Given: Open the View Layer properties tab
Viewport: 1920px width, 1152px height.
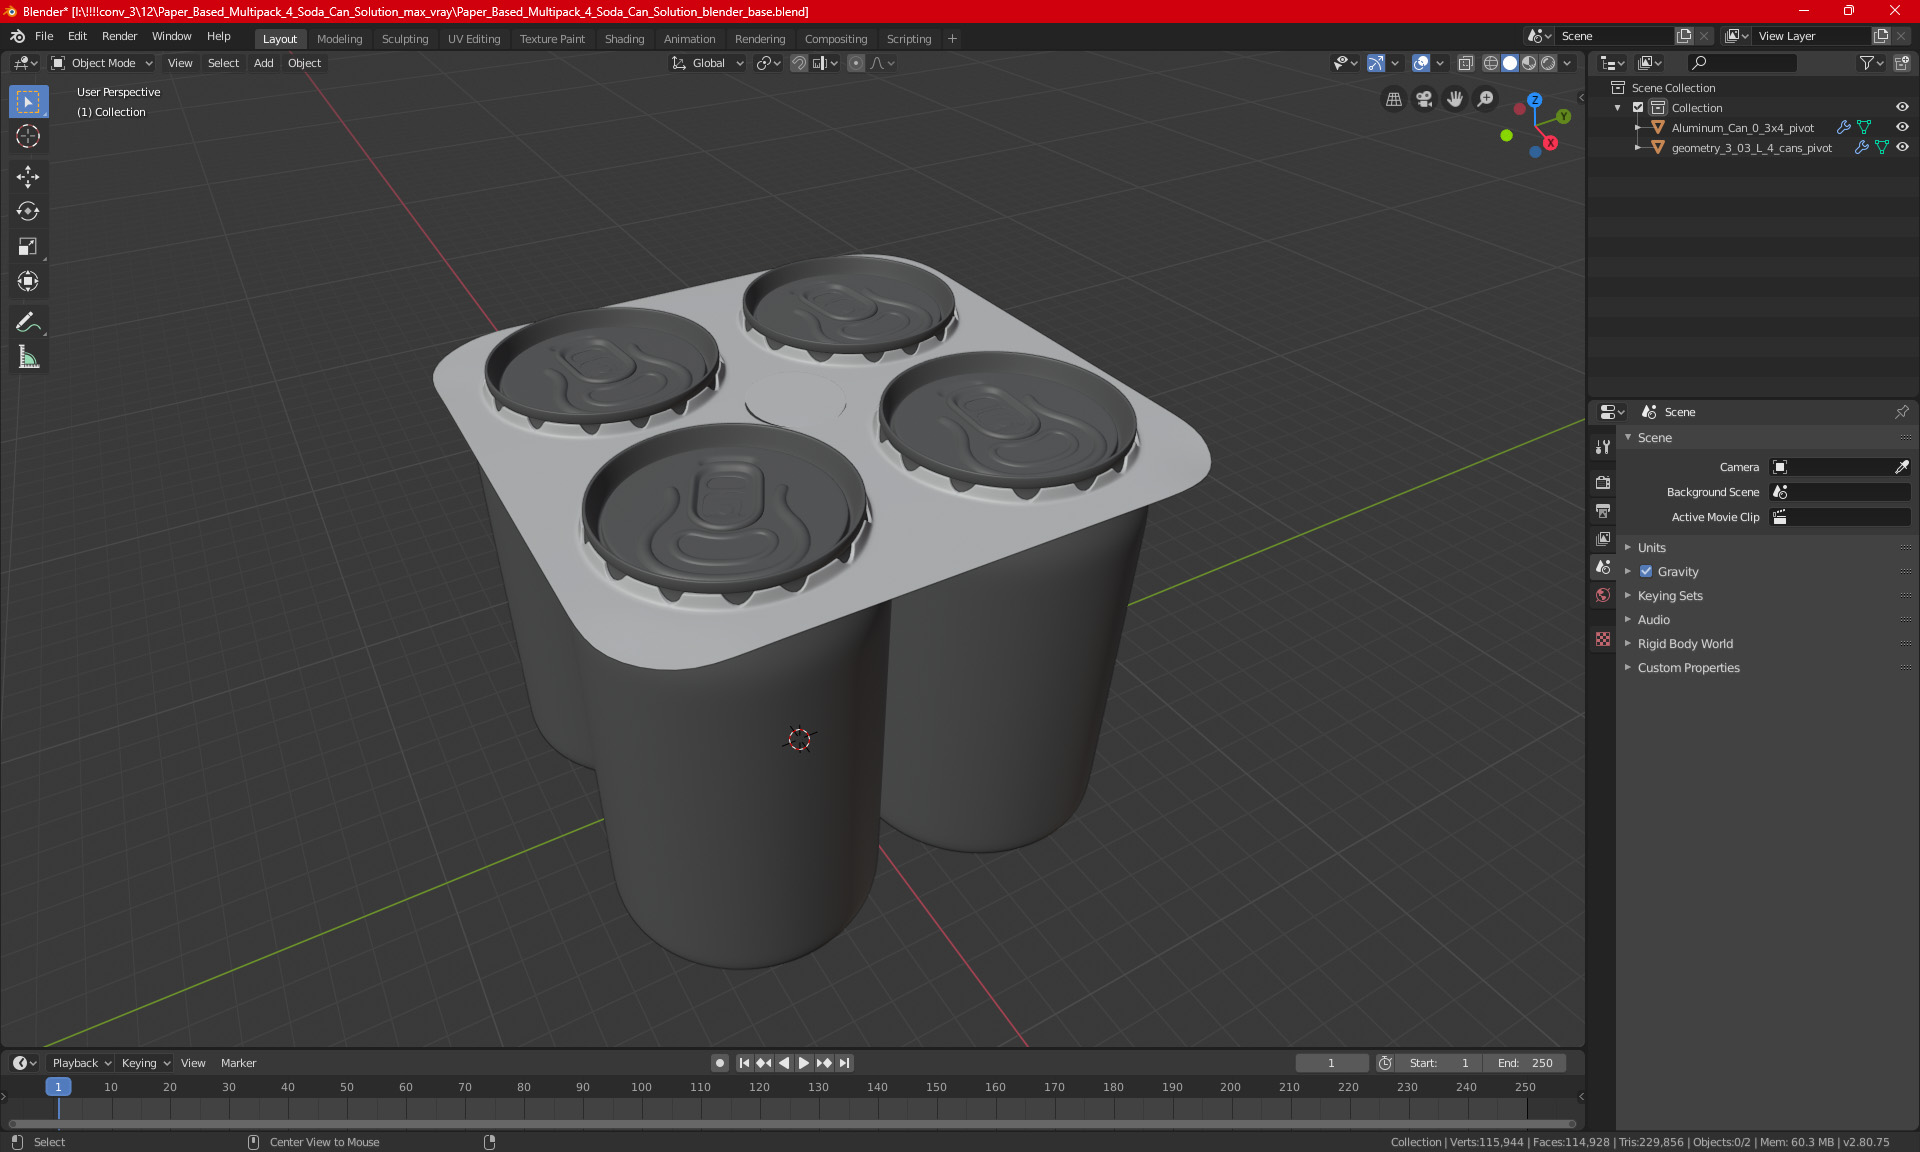Looking at the screenshot, I should [x=1603, y=538].
